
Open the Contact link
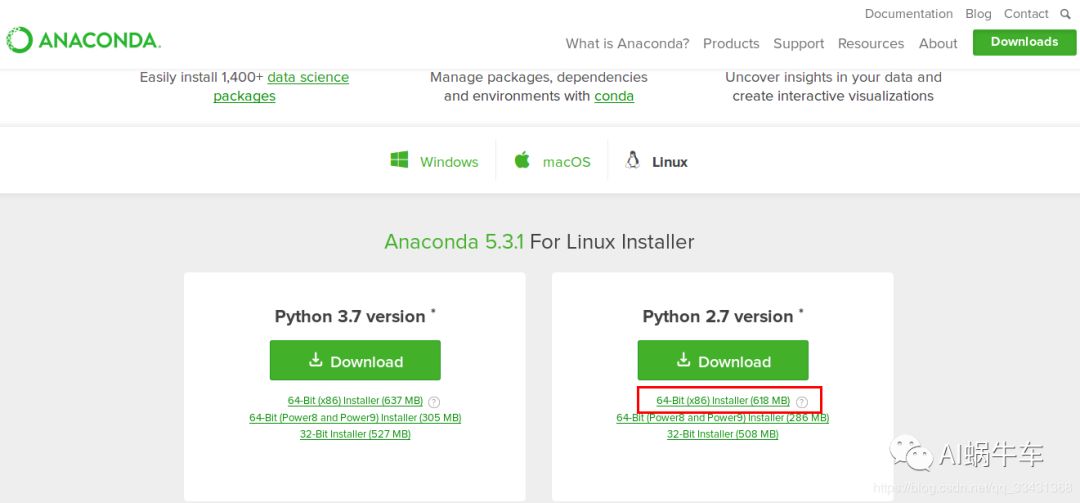[x=1026, y=14]
